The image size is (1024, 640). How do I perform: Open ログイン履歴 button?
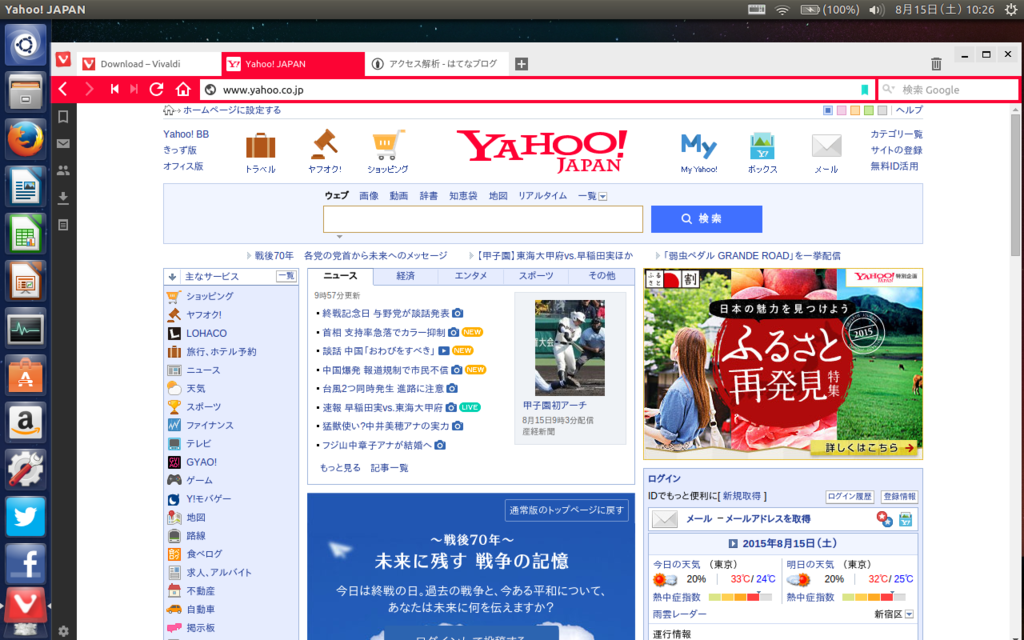coord(850,496)
